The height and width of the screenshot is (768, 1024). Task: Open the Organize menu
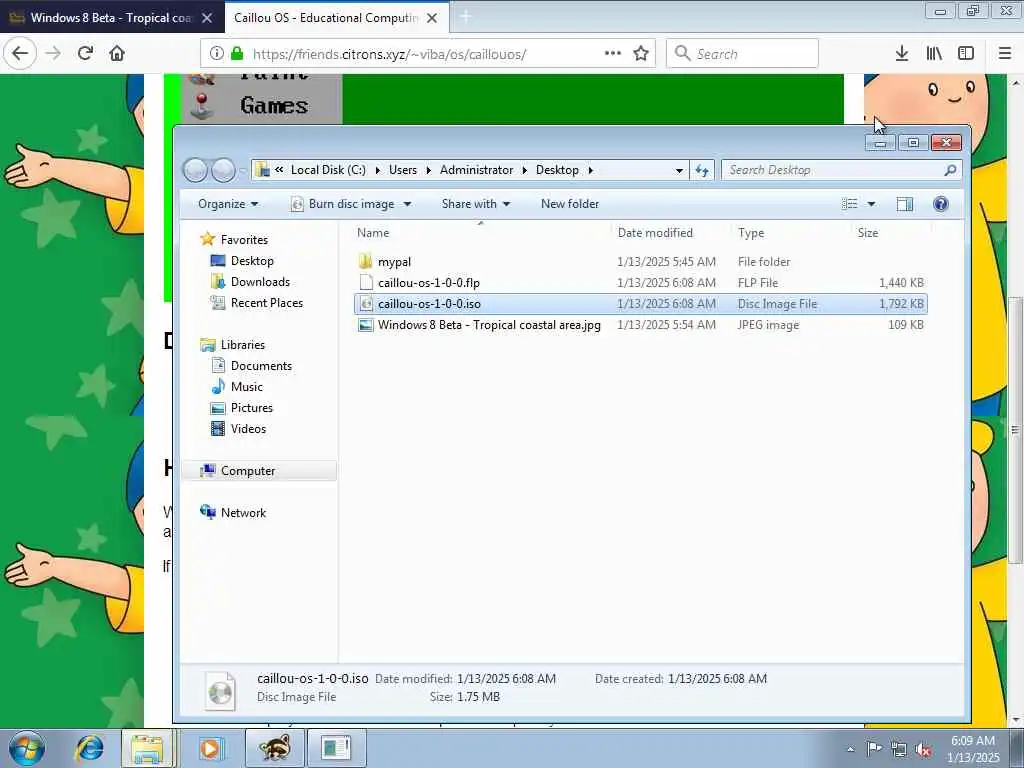pos(228,204)
